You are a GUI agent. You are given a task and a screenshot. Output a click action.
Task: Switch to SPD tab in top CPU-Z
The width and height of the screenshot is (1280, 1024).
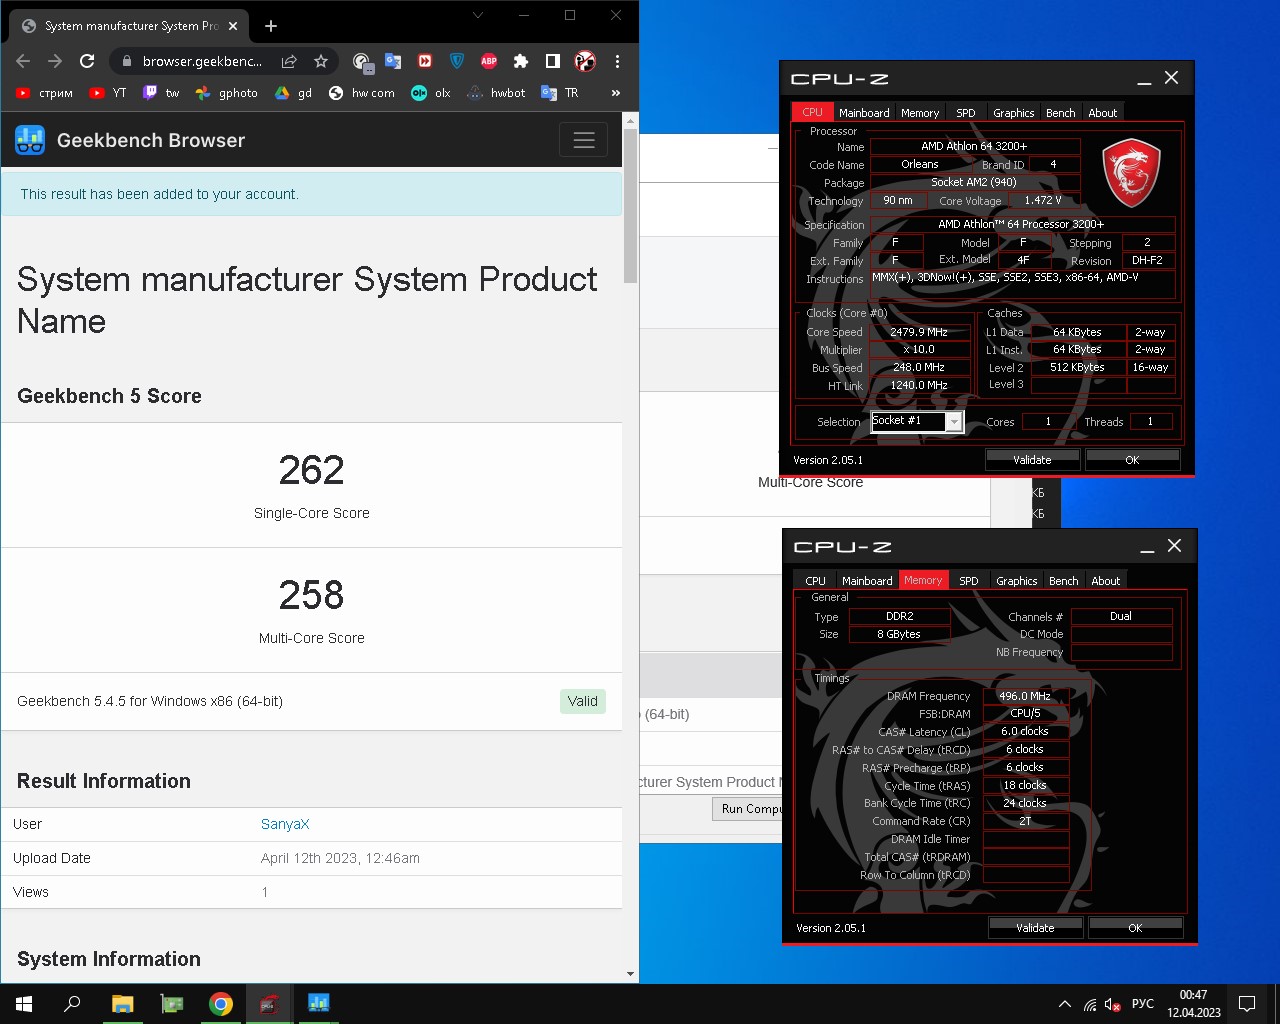966,113
